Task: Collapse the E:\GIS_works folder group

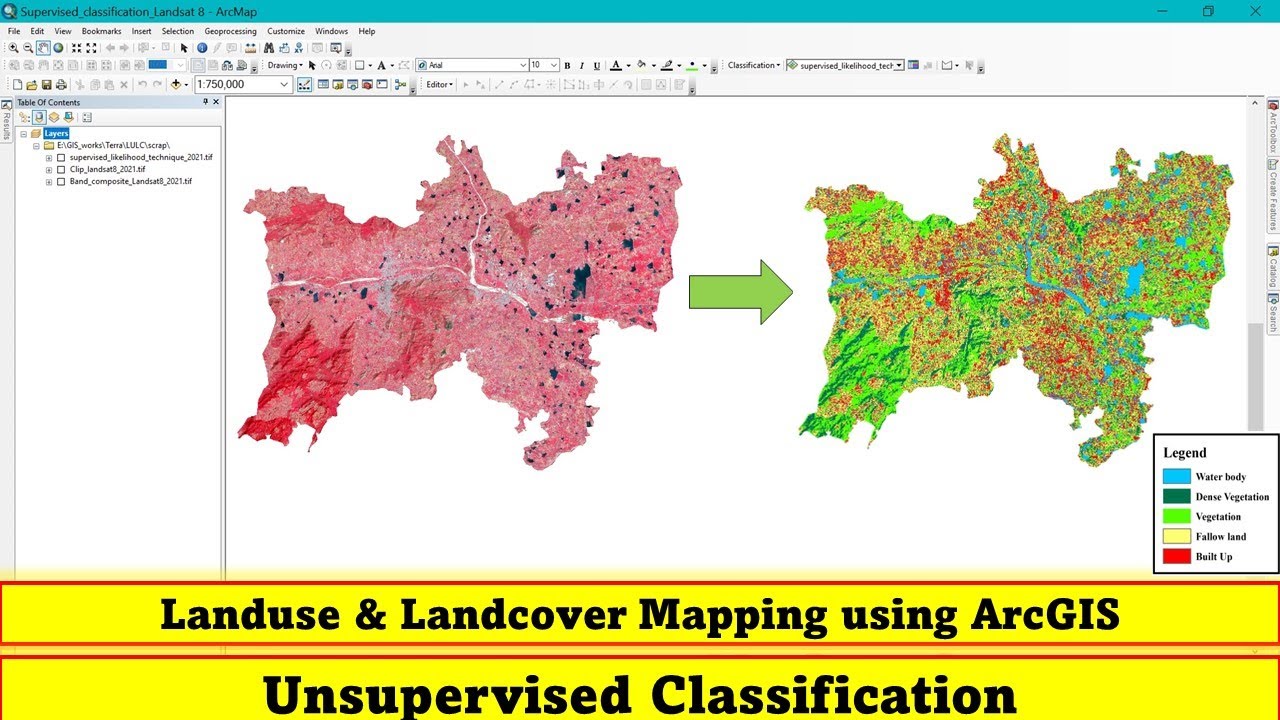Action: pos(36,146)
